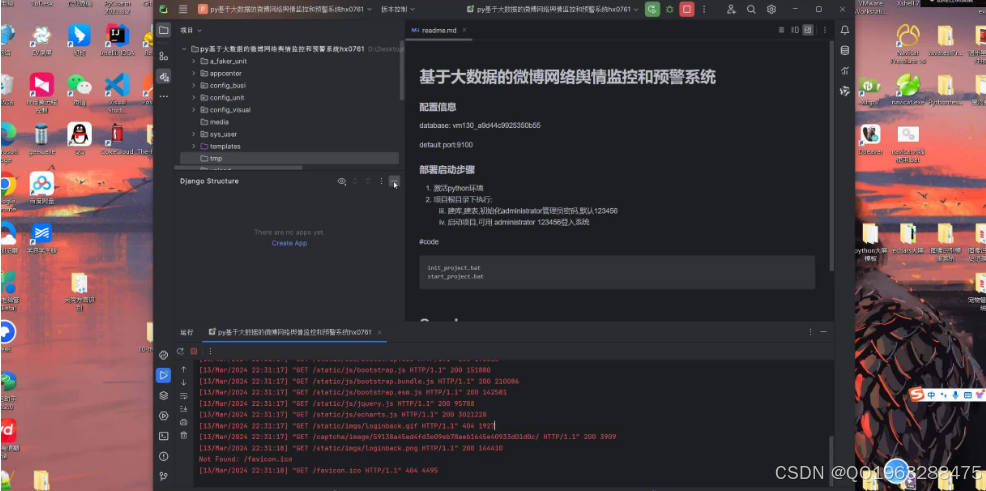Open the WeChat desktop icon
Screen dimensions: 986x491
point(79,89)
